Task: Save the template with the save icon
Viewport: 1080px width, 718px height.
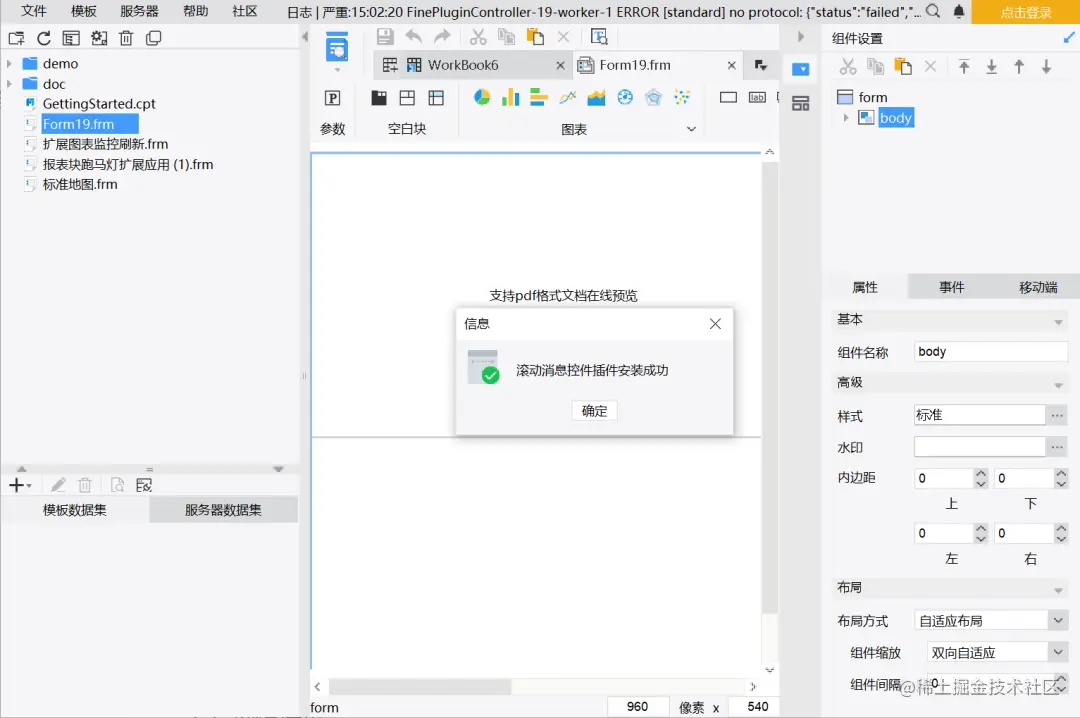Action: pyautogui.click(x=385, y=36)
